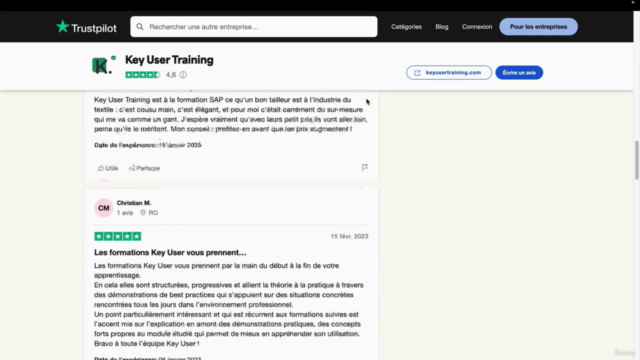Visit the keyusertraining.com website
This screenshot has height=360, width=640.
pos(449,73)
